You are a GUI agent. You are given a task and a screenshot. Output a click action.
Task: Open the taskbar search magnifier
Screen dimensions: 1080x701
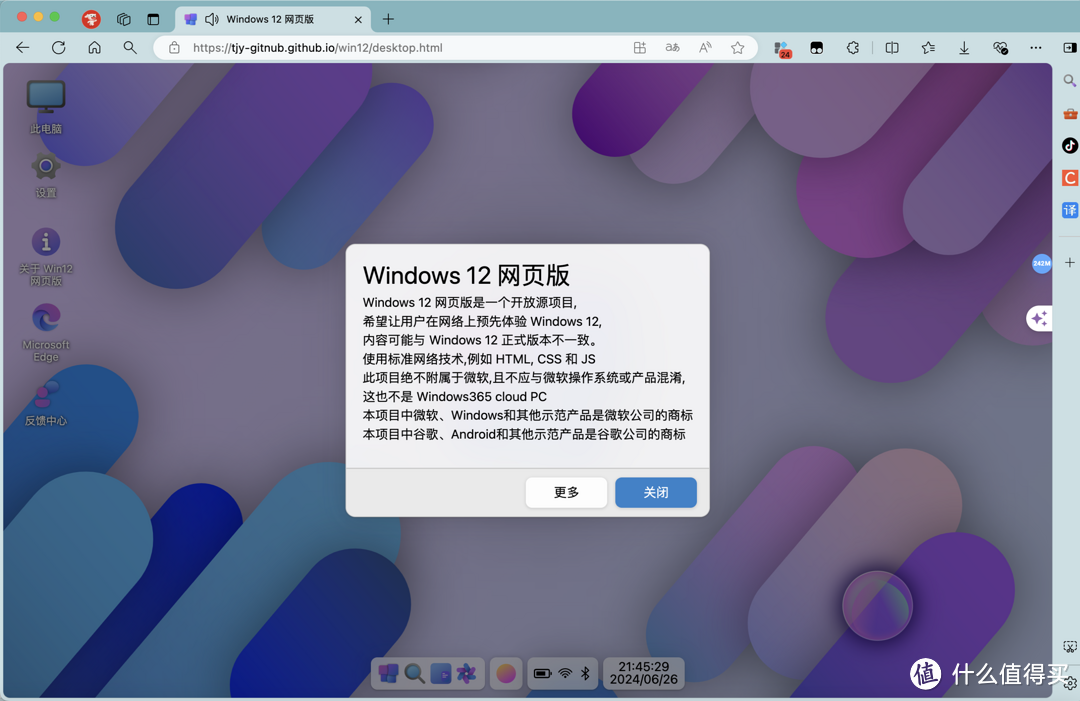tap(414, 673)
